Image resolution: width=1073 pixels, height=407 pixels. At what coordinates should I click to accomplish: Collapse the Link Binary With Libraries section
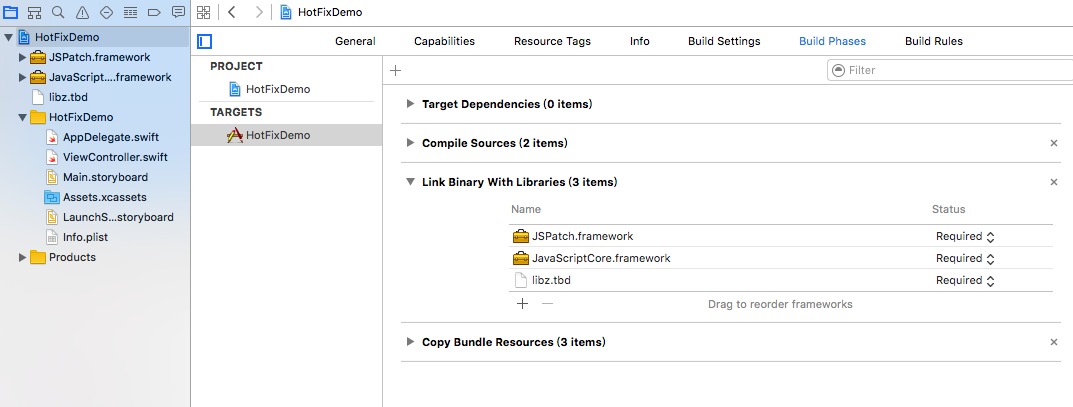(410, 182)
